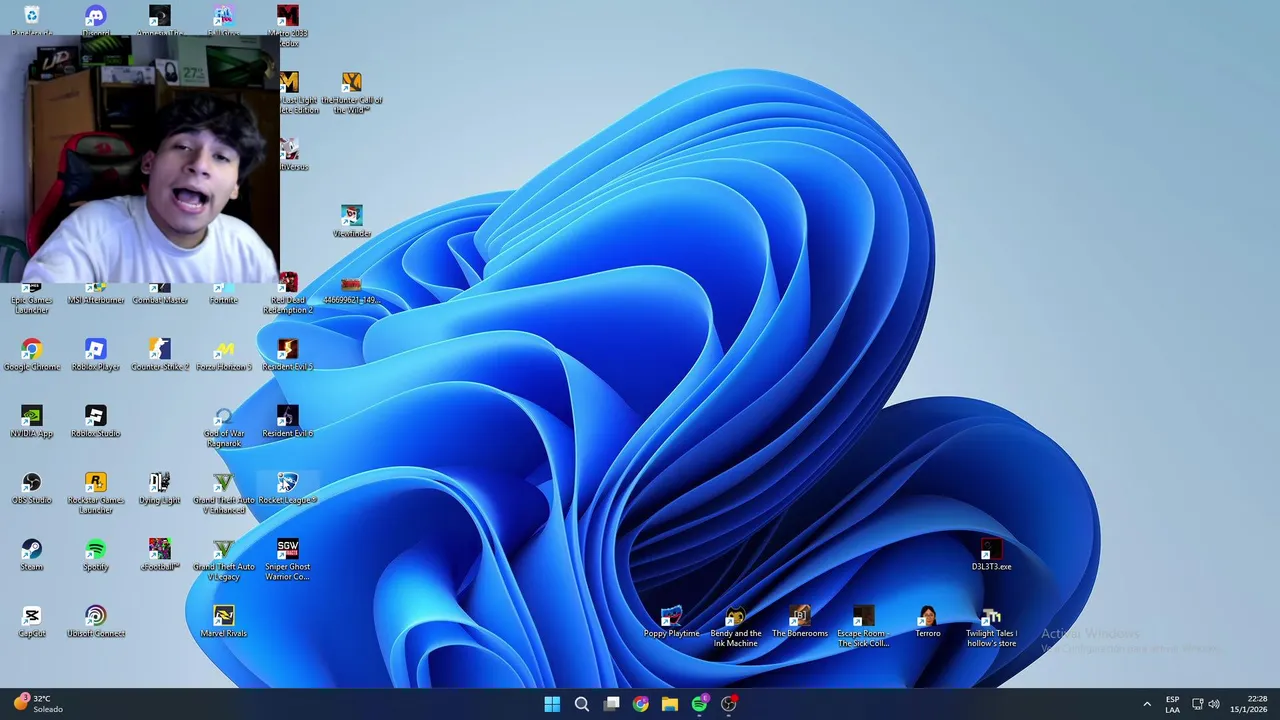This screenshot has height=720, width=1280.
Task: Select the Ubisoft Connect desktop icon
Action: (x=95, y=621)
